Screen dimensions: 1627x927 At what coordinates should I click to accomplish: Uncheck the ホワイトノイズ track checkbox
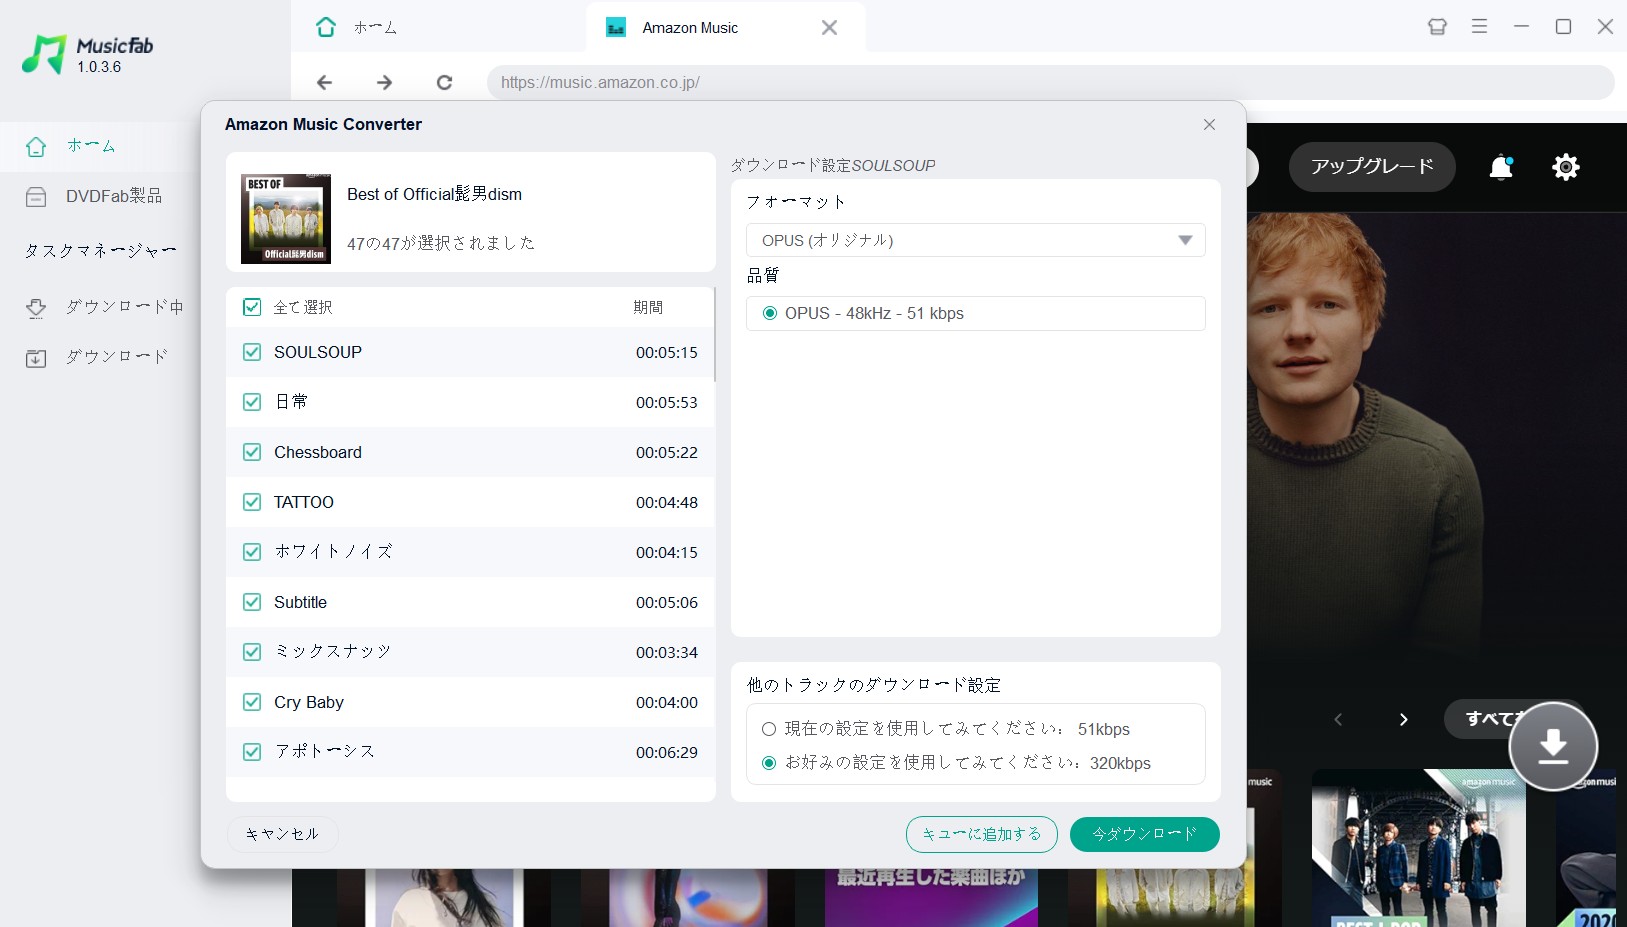pos(252,552)
